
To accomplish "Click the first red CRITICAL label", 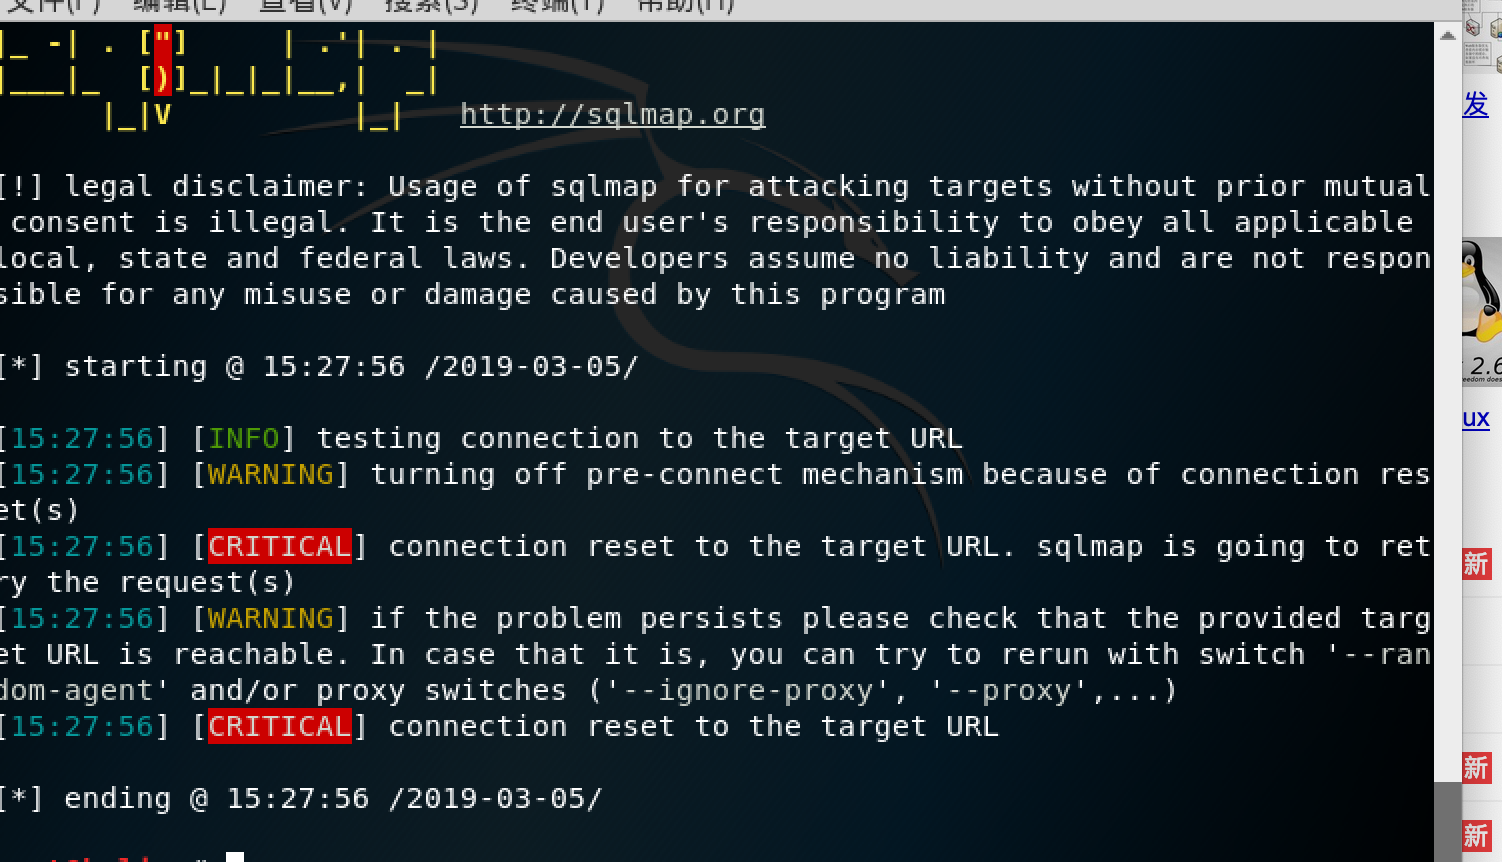I will coord(280,546).
